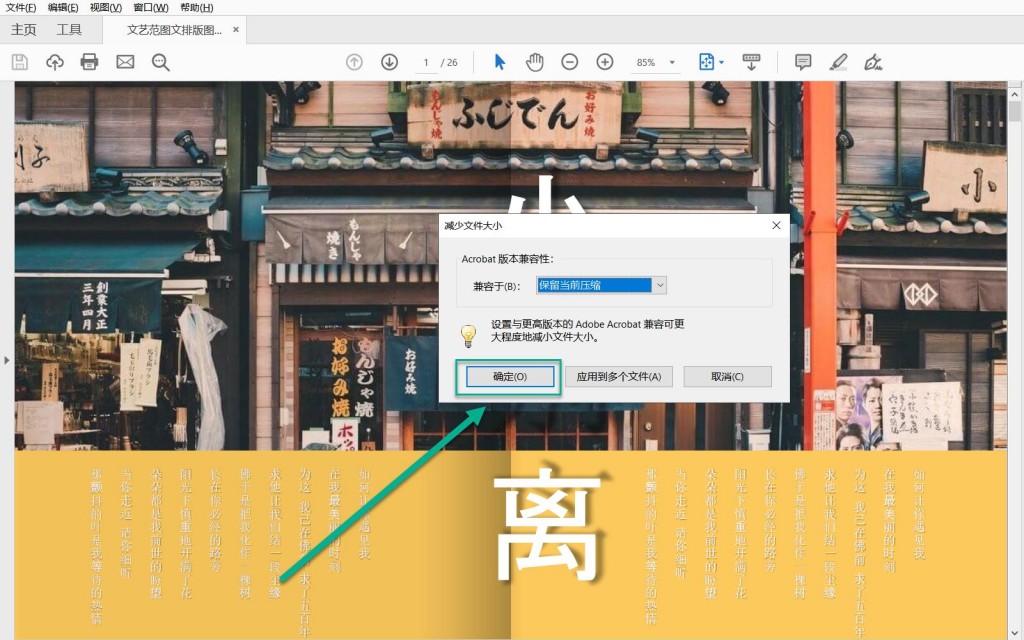Zoom in with plus icon
Image resolution: width=1024 pixels, height=640 pixels.
(605, 62)
